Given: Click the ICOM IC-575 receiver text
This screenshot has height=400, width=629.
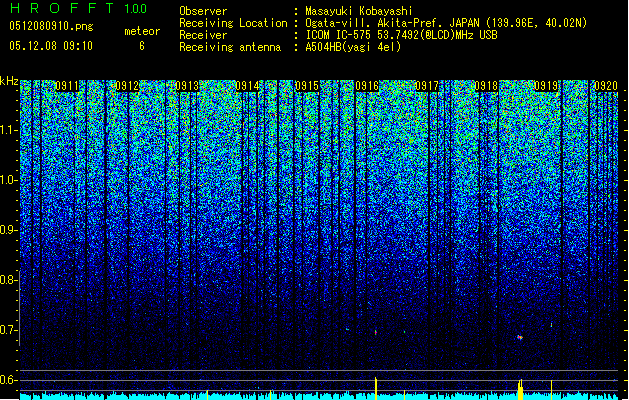Looking at the screenshot, I should coord(402,35).
